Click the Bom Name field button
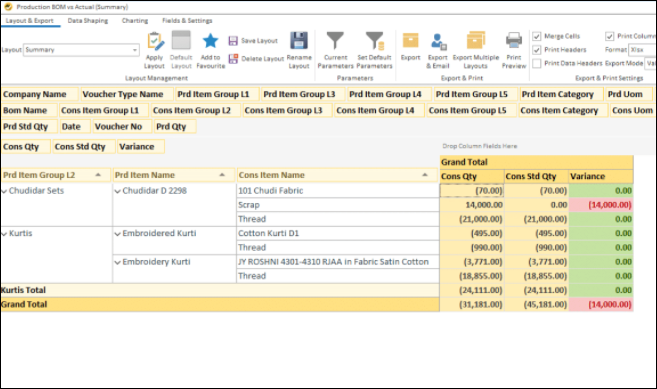657x389 pixels. [29, 111]
